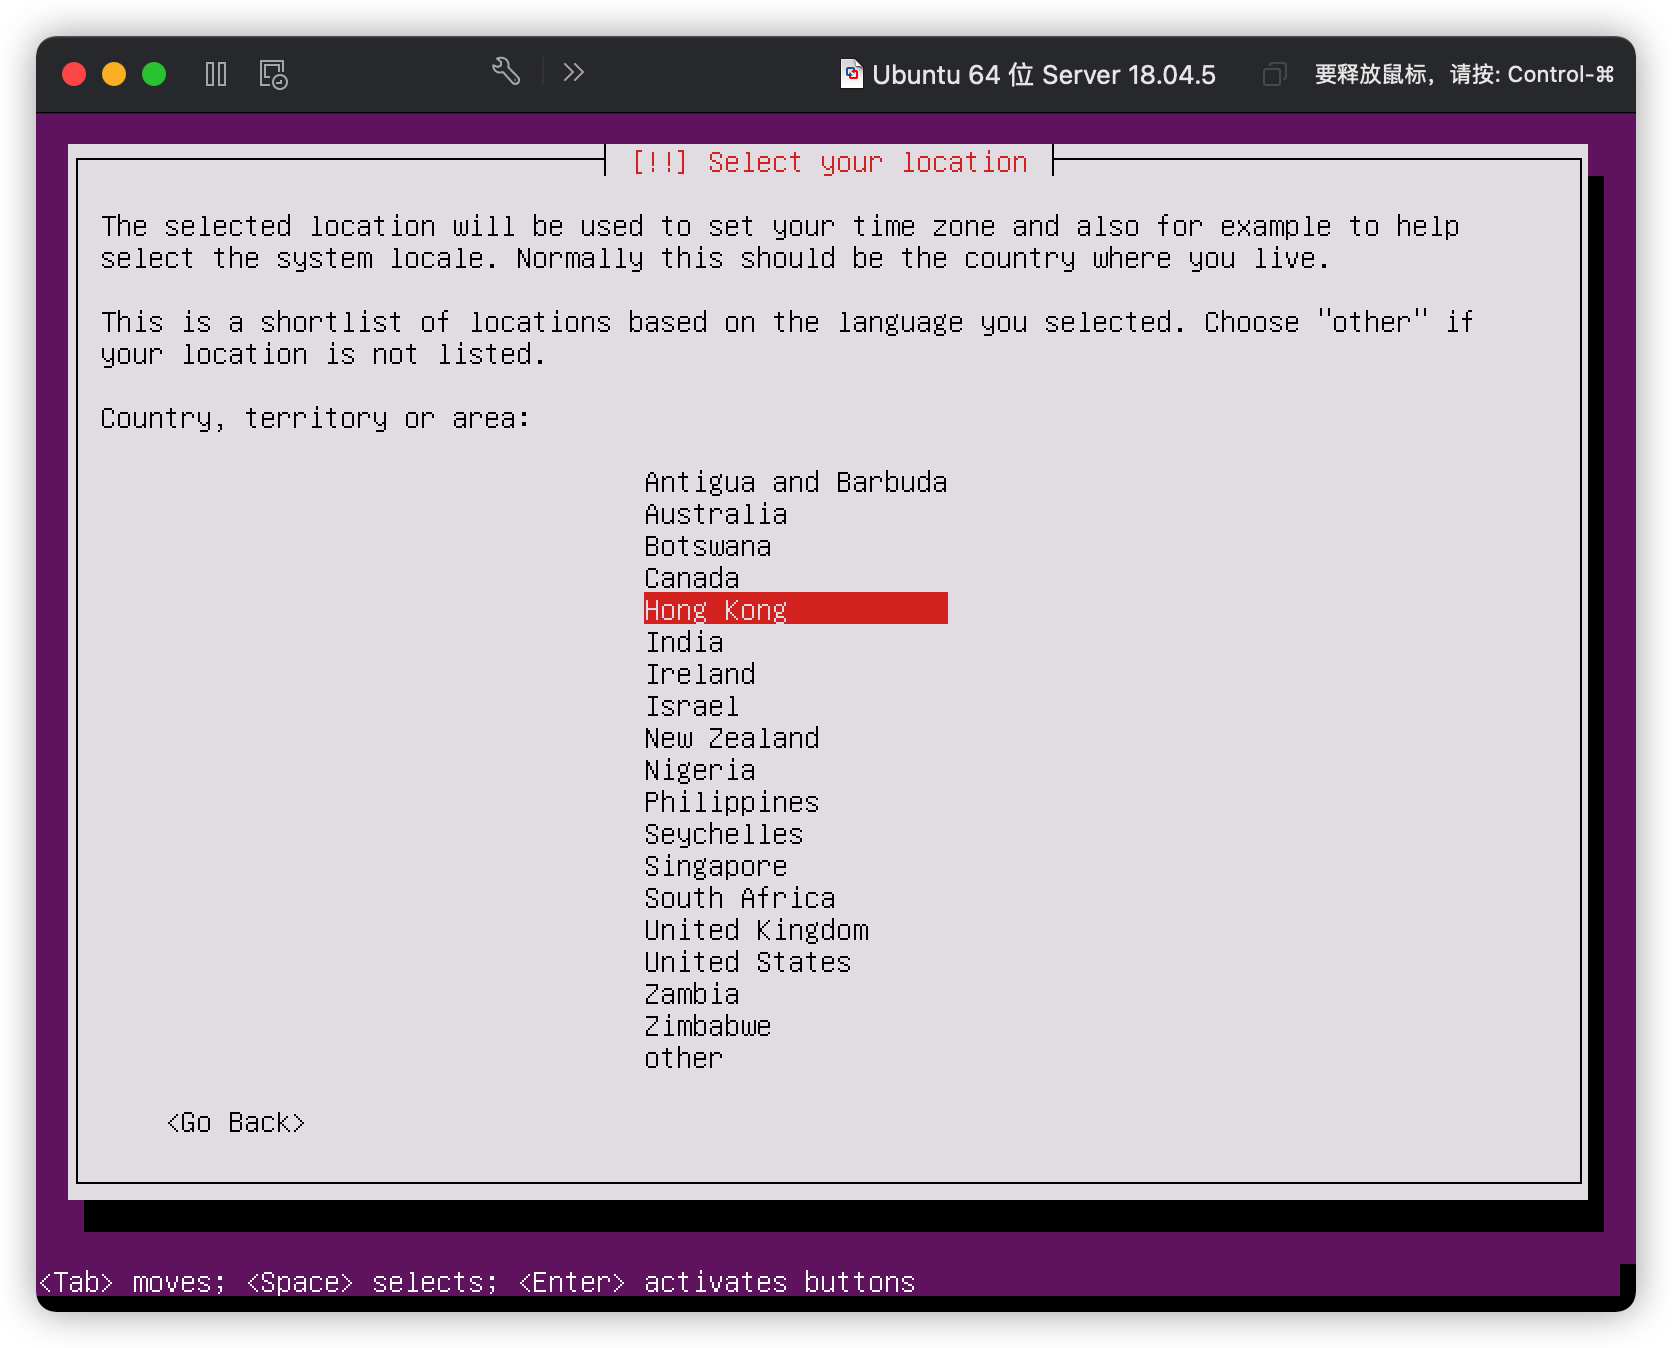
Task: Click the unity view mode icon
Action: click(1274, 74)
